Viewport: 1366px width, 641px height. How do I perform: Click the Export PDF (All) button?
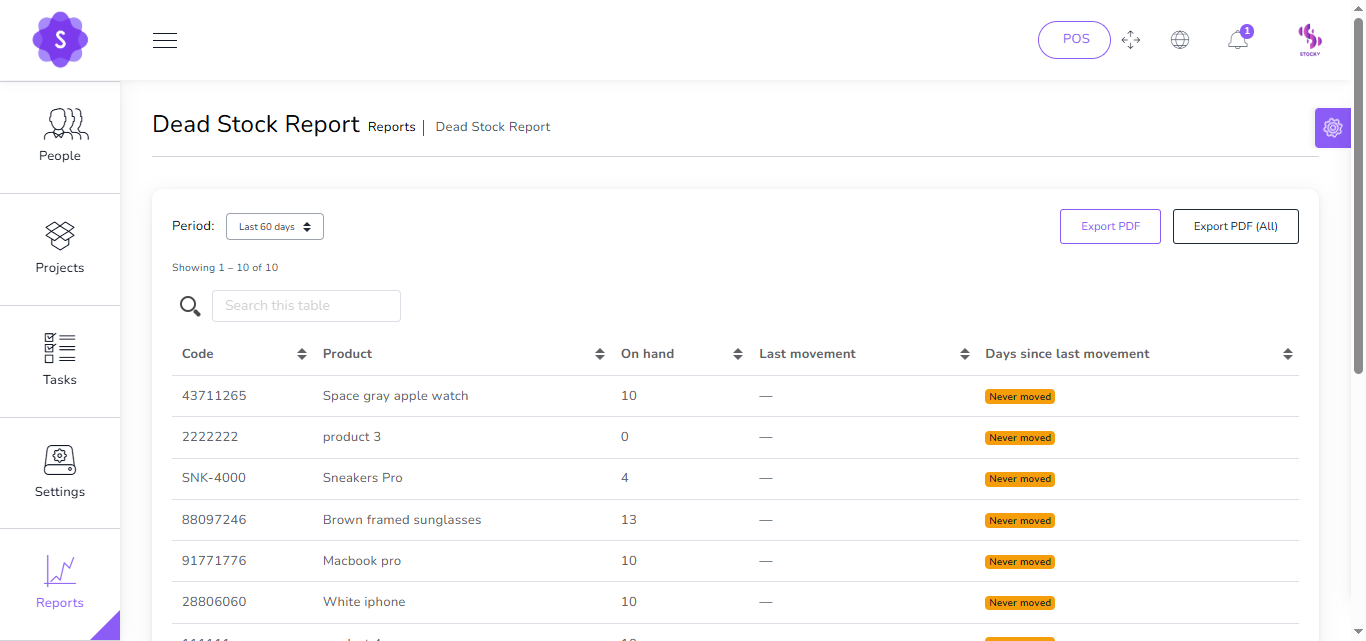tap(1235, 227)
